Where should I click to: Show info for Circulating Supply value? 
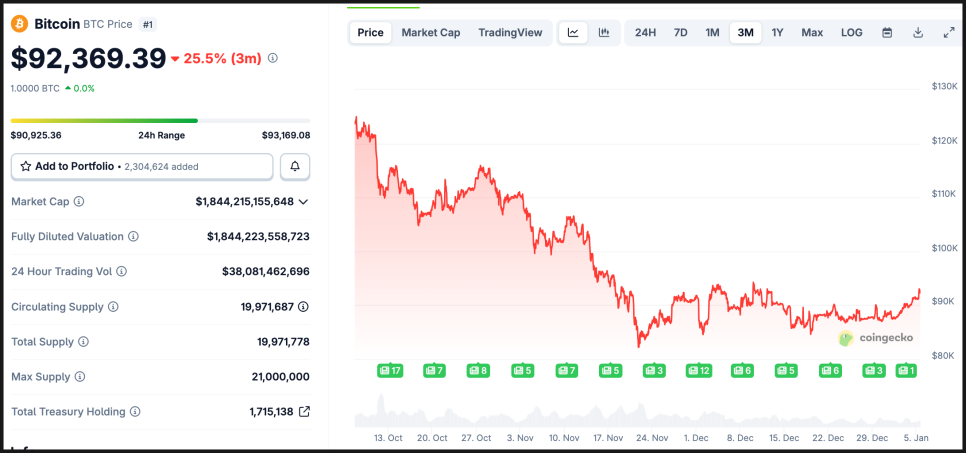click(x=303, y=307)
